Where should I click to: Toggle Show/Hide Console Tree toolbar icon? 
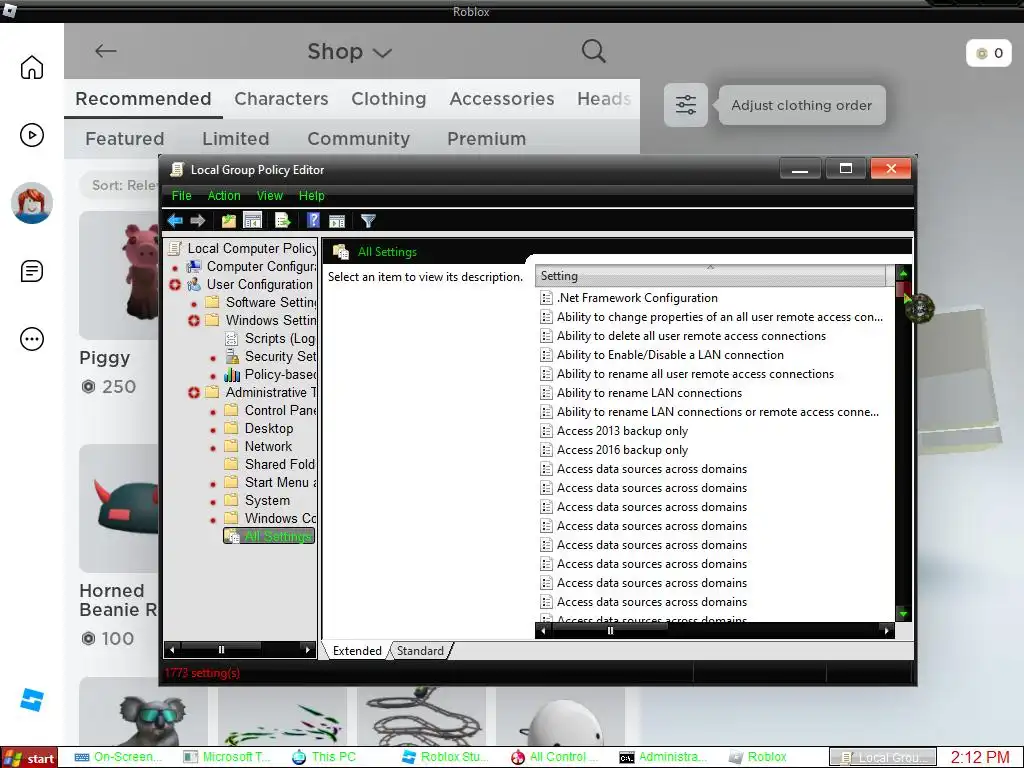[252, 221]
